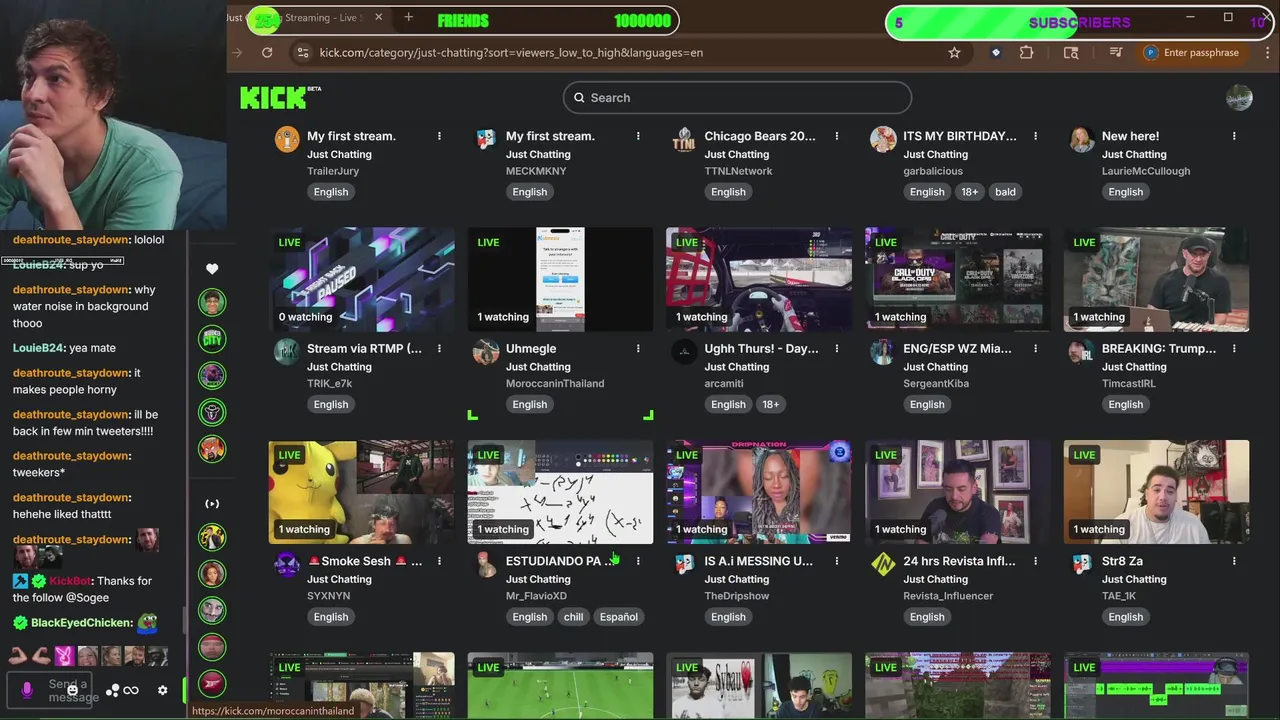Viewport: 1280px width, 720px height.
Task: Open the racing car arcamiti thumbnail
Action: click(x=759, y=279)
